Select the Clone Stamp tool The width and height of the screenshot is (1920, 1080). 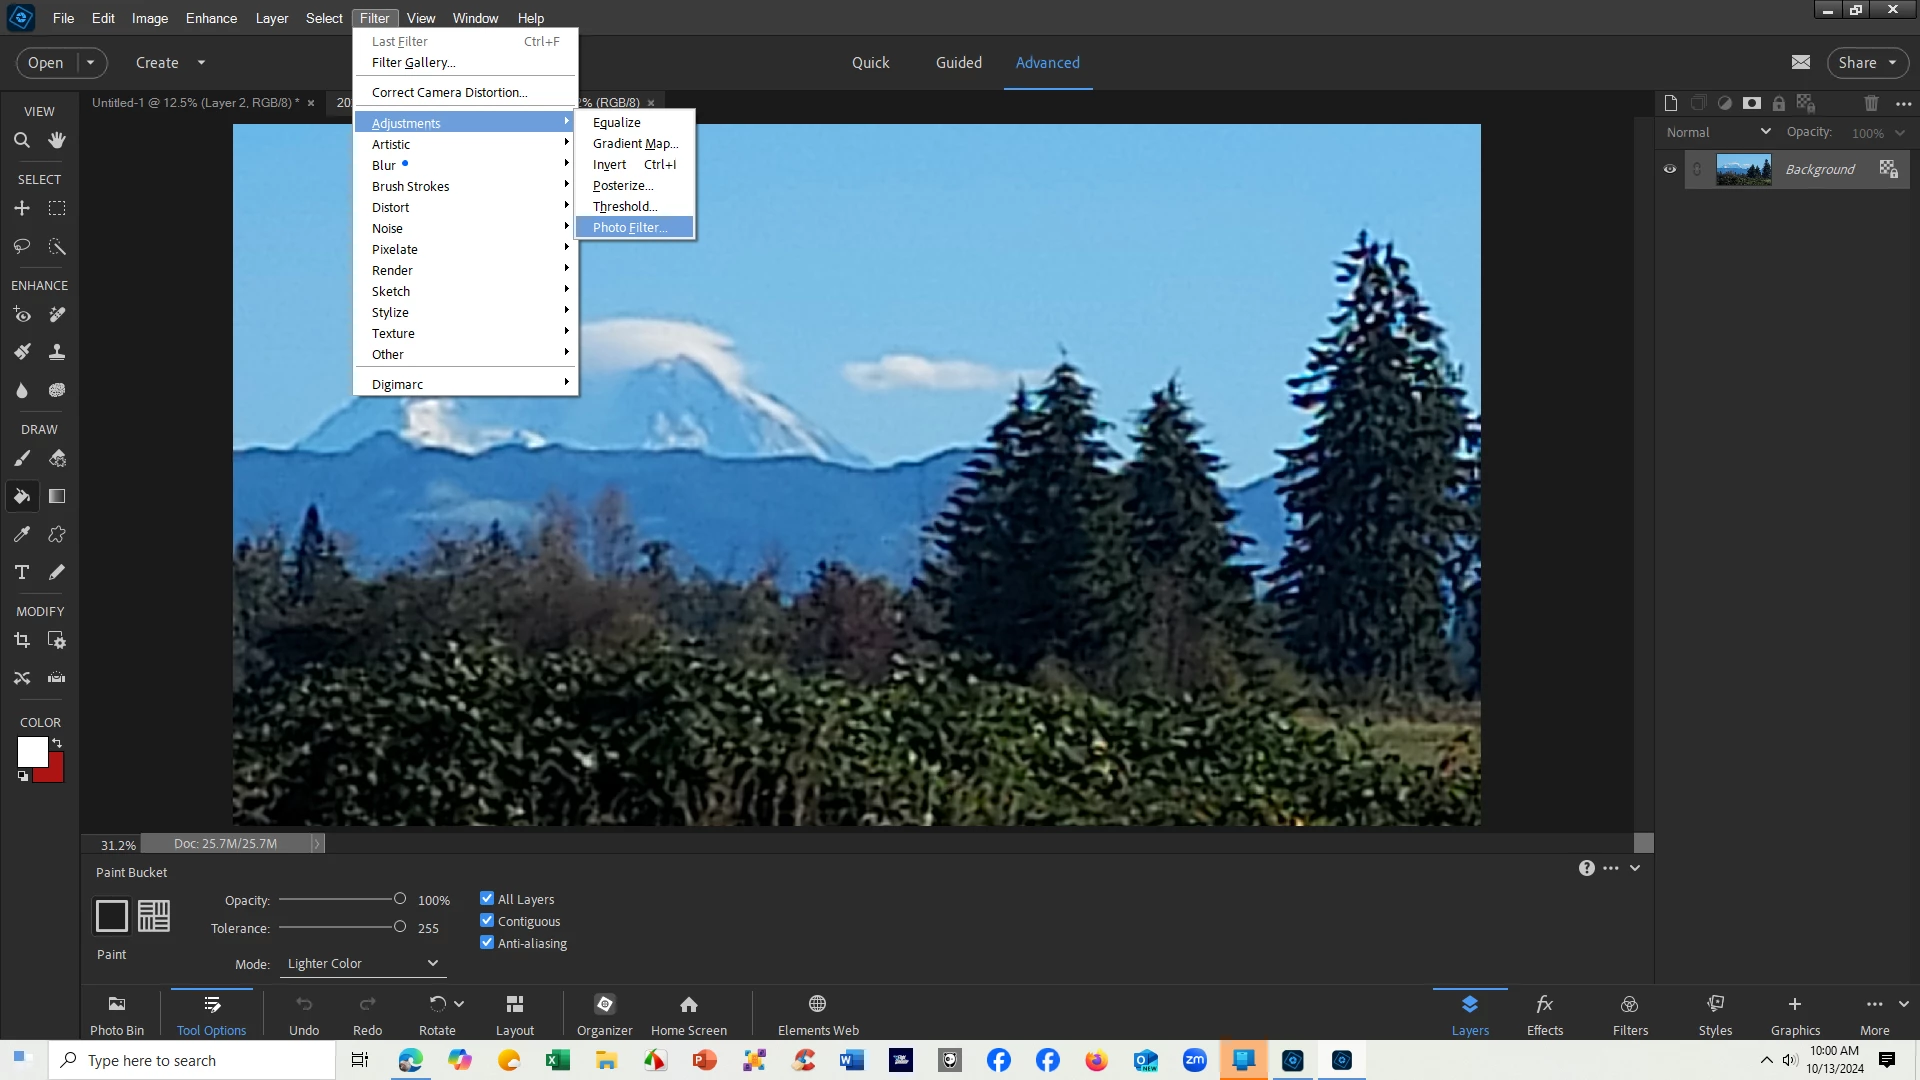(57, 352)
